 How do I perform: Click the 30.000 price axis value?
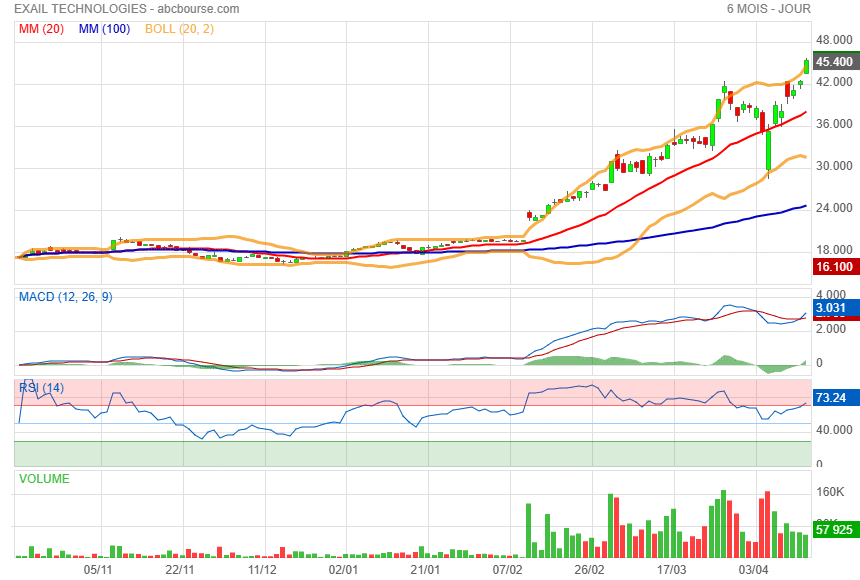point(834,166)
